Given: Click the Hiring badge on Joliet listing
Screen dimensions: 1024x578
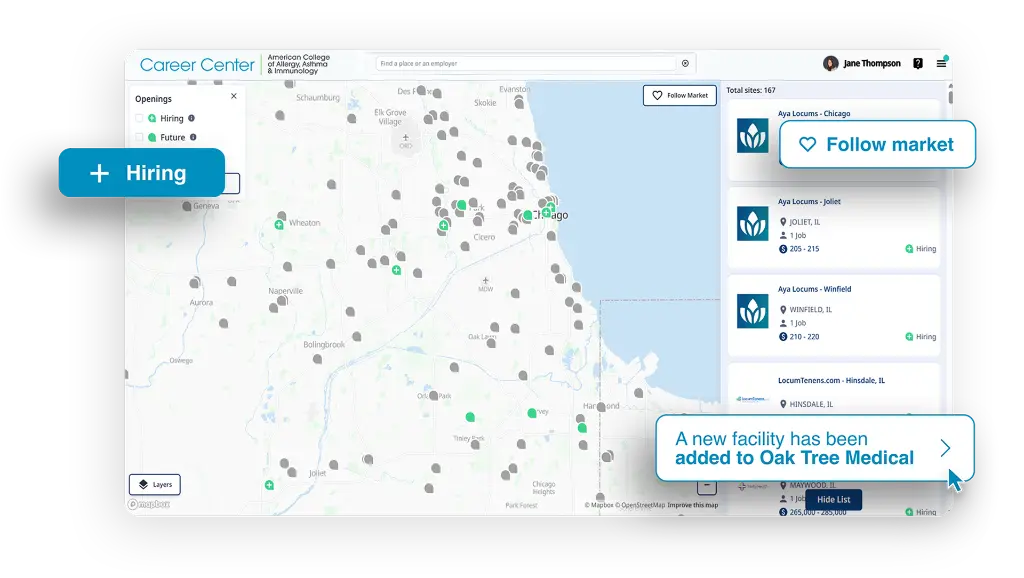Looking at the screenshot, I should click(920, 249).
